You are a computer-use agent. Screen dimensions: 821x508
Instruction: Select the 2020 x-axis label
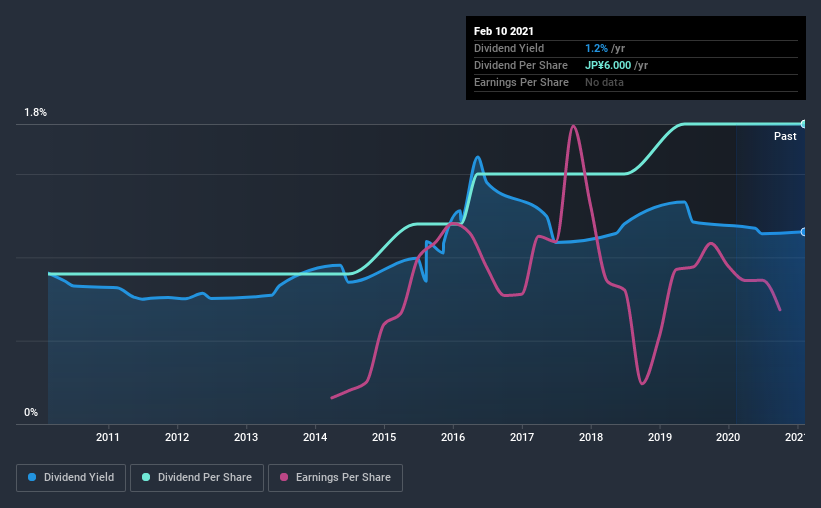728,437
